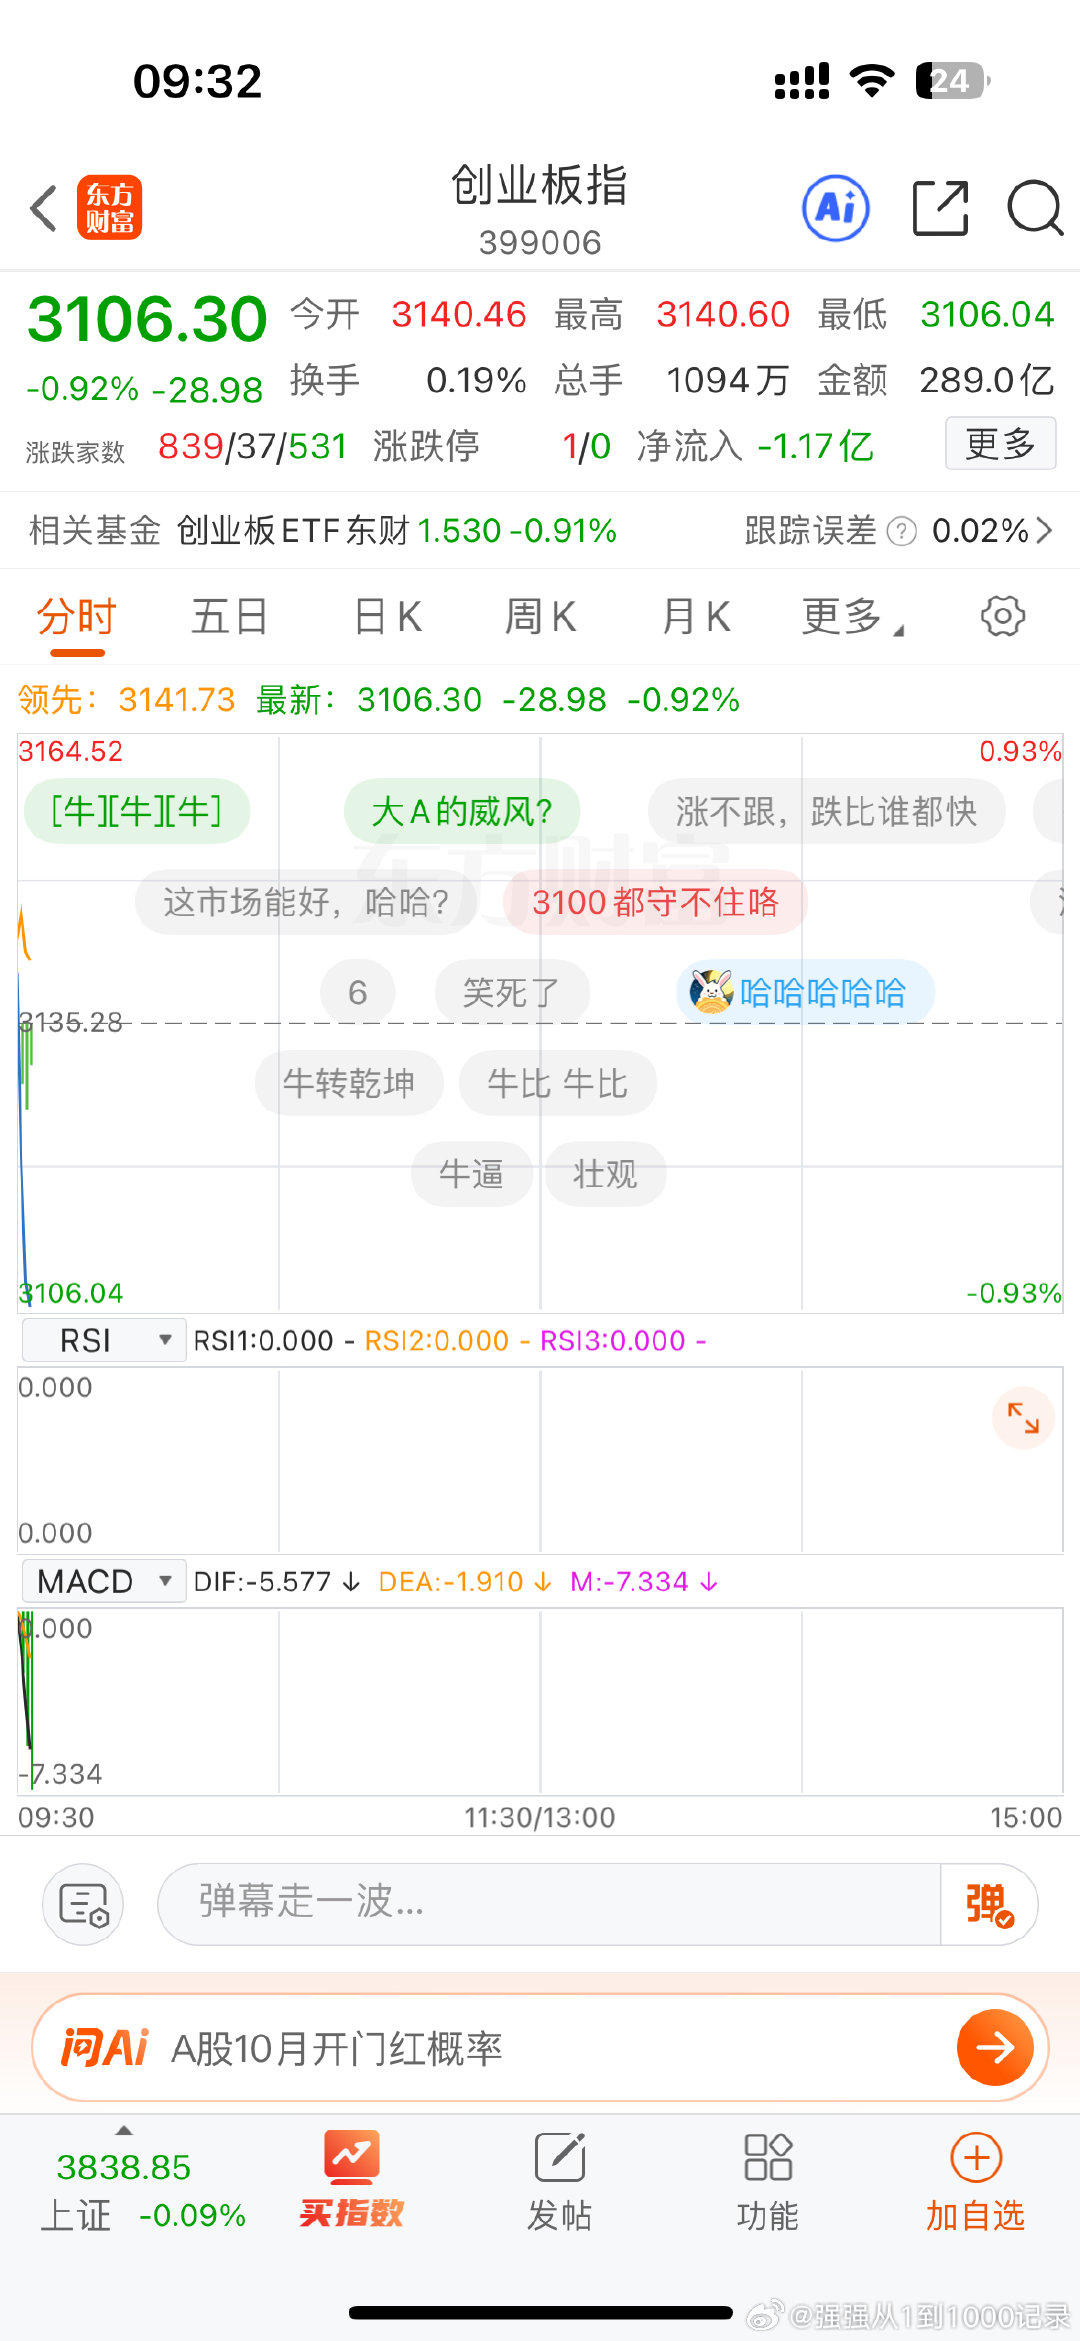Tap the 哈哈哈哈哈 comment bubble
1080x2341 pixels.
805,992
